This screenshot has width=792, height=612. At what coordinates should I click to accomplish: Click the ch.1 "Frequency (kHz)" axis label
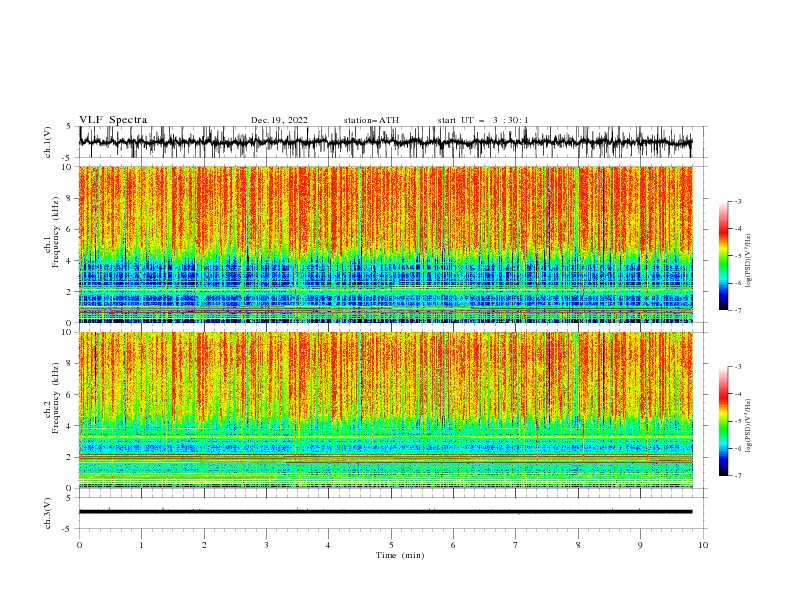tap(56, 232)
